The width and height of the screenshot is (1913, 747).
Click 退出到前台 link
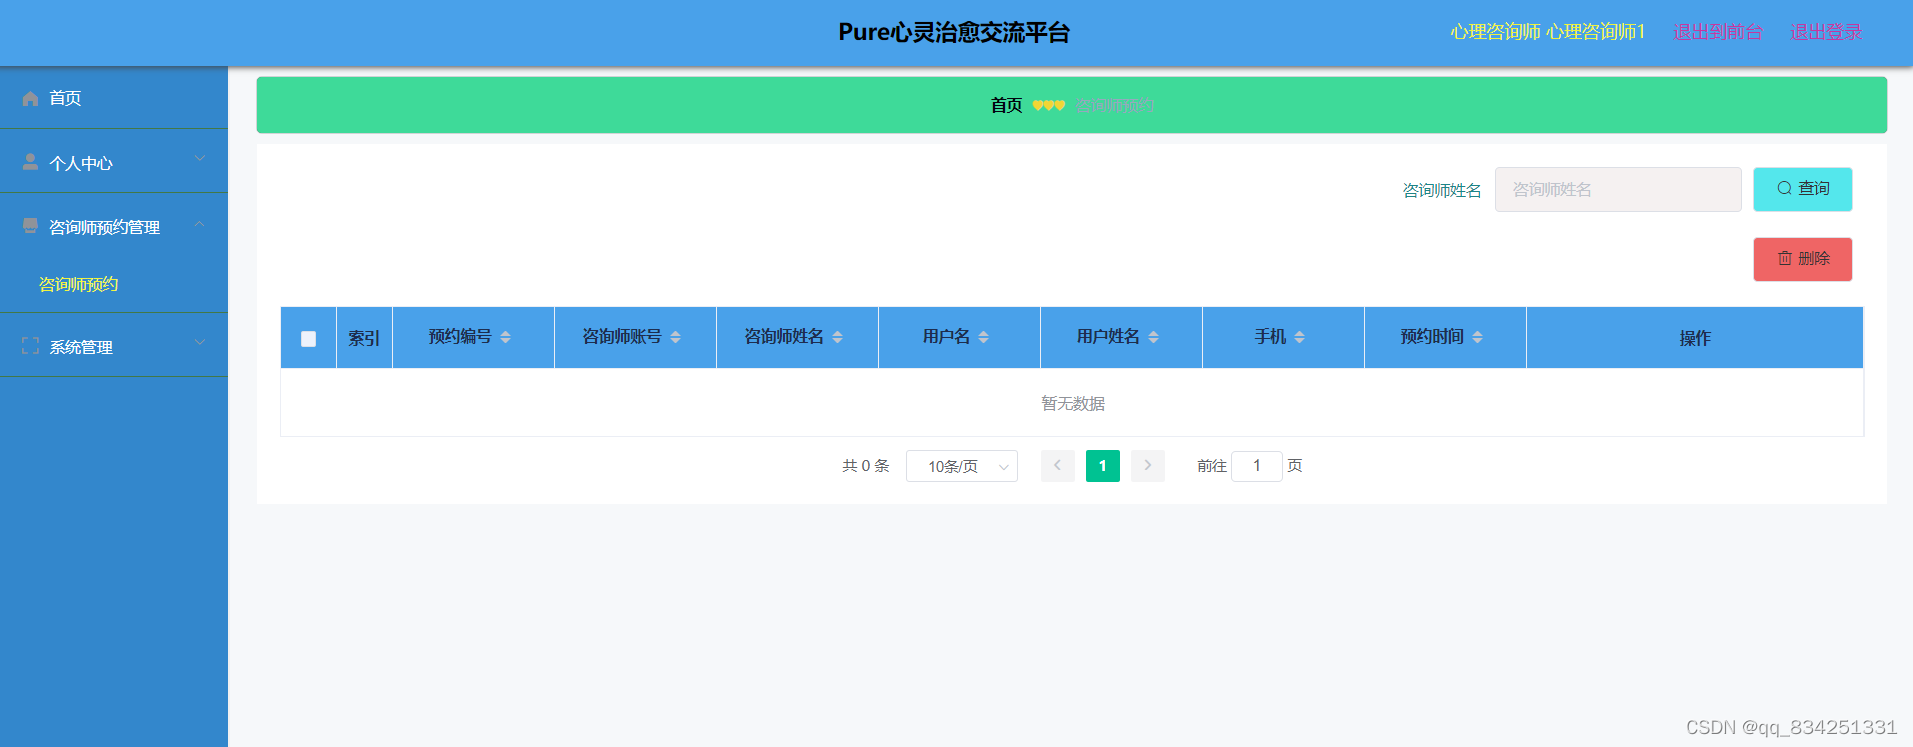pyautogui.click(x=1718, y=32)
